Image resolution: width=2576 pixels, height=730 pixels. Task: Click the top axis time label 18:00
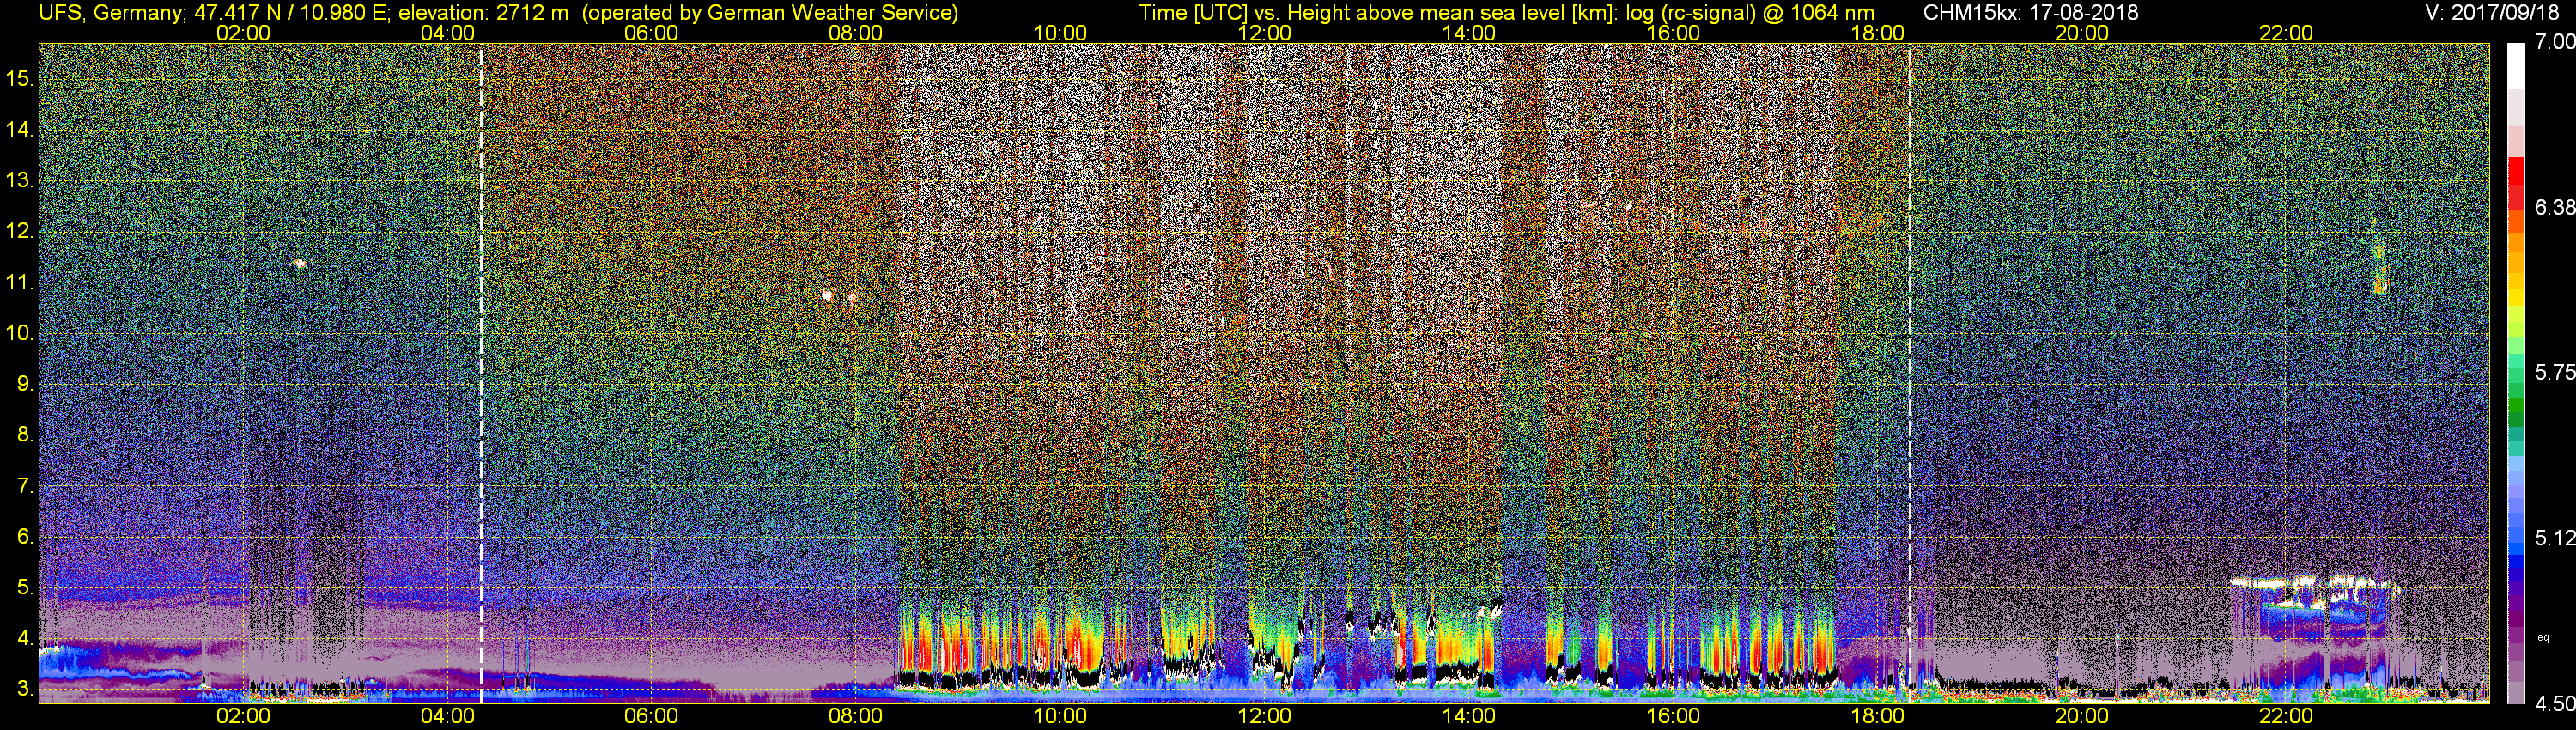[x=1877, y=33]
